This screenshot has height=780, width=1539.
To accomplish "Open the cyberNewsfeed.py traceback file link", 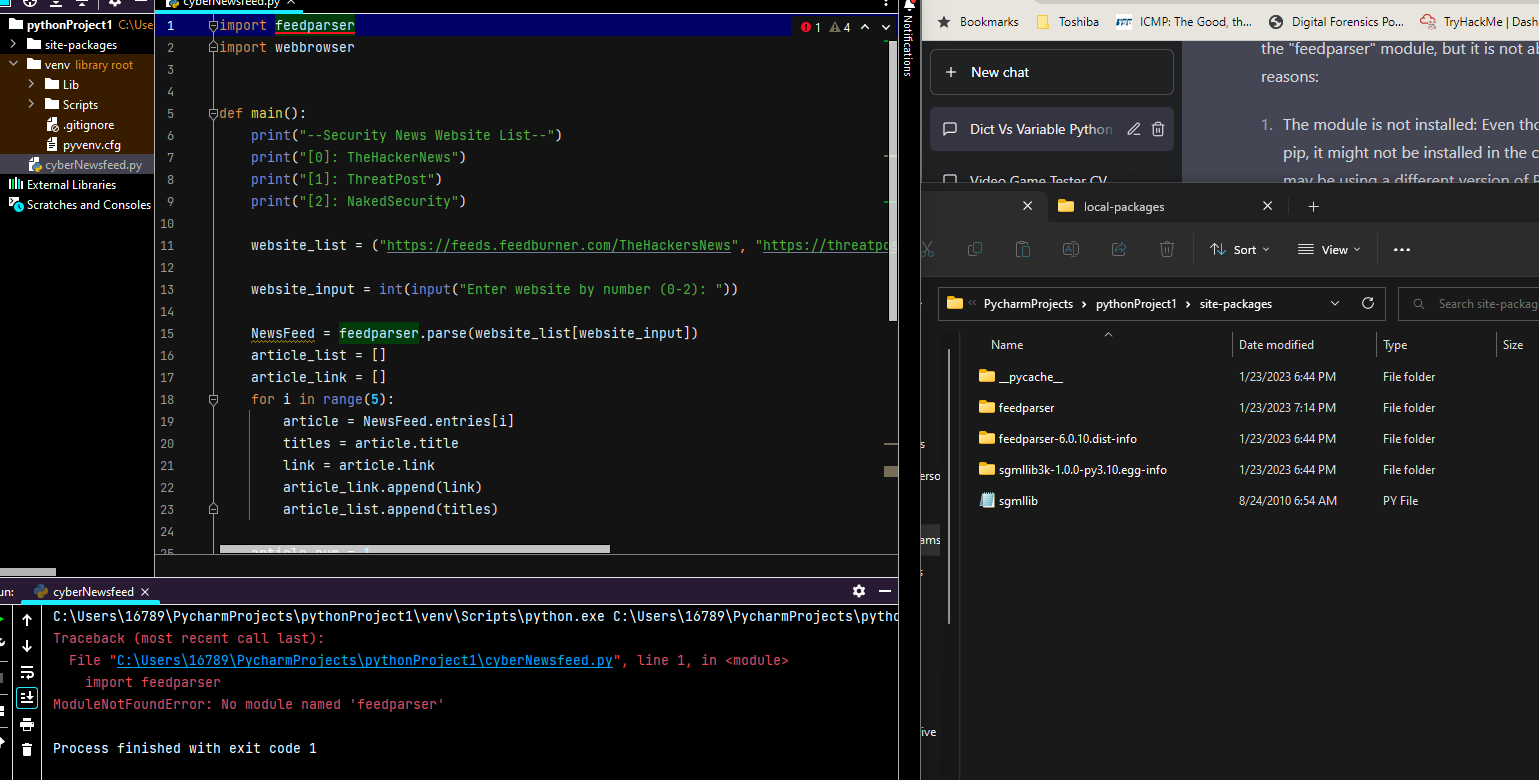I will click(364, 660).
